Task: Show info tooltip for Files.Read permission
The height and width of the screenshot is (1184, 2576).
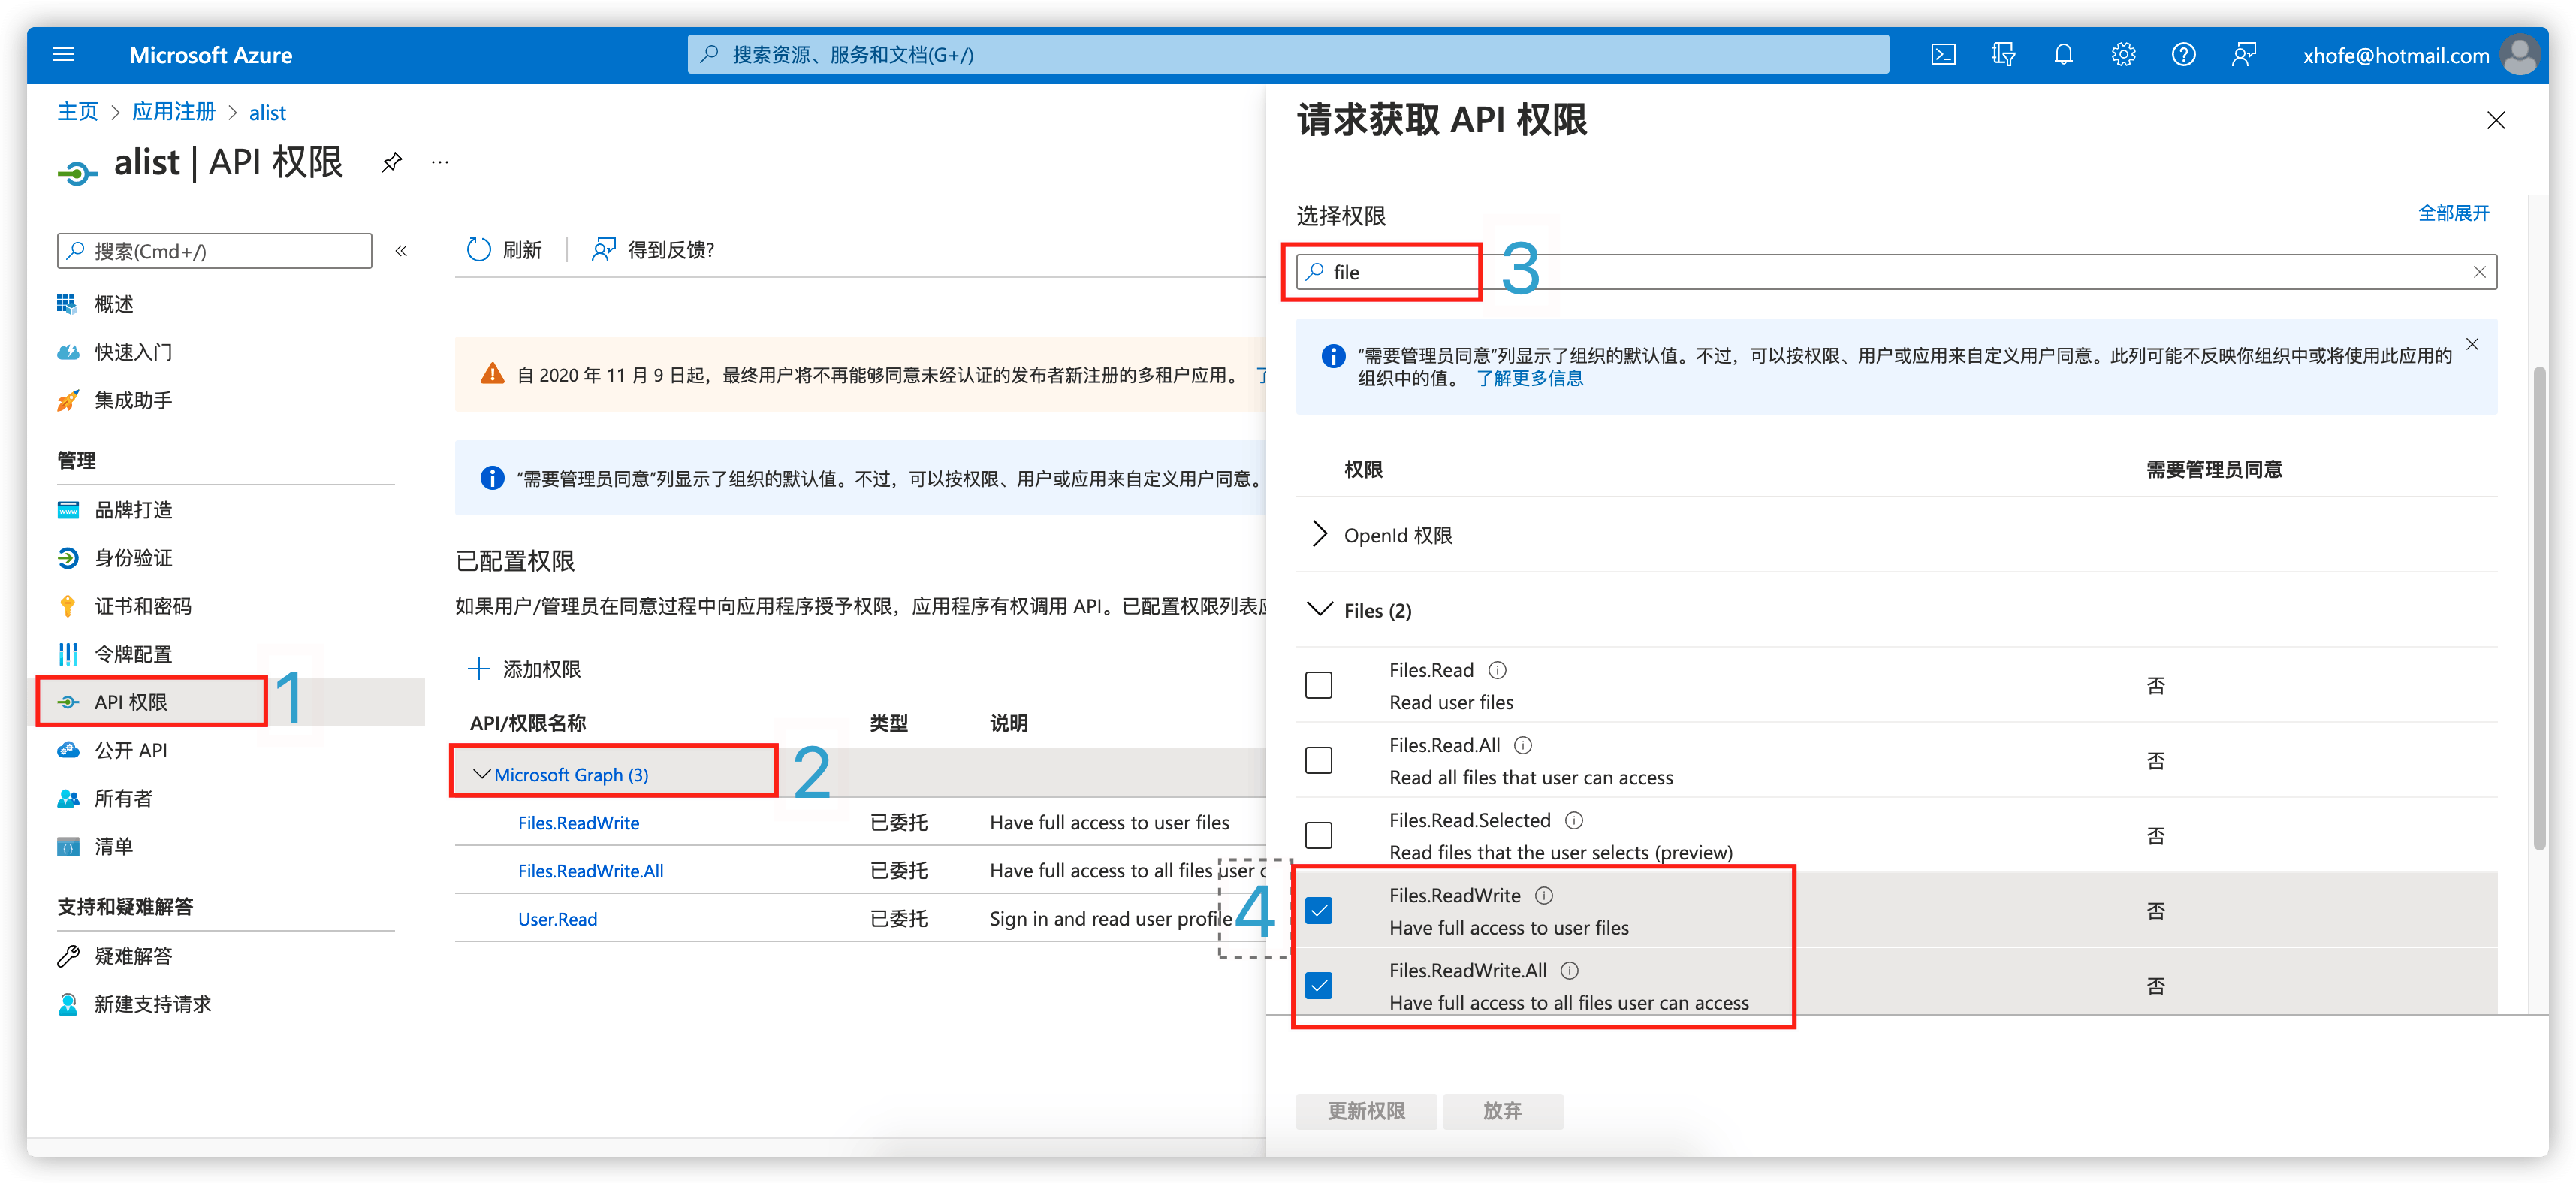Action: point(1498,670)
